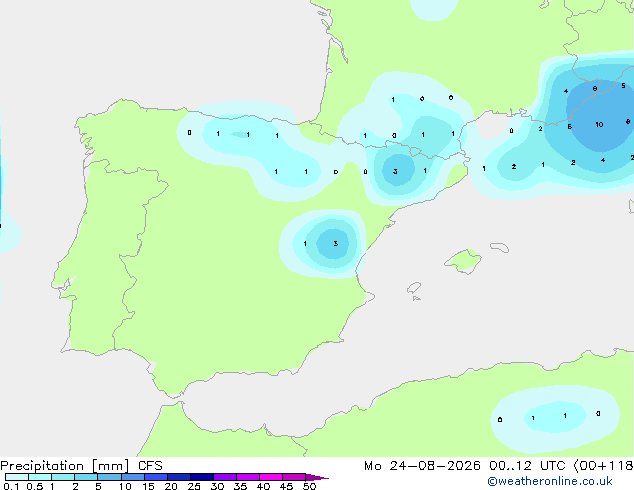Click the '50' legend scale label
The width and height of the screenshot is (634, 490).
[310, 486]
